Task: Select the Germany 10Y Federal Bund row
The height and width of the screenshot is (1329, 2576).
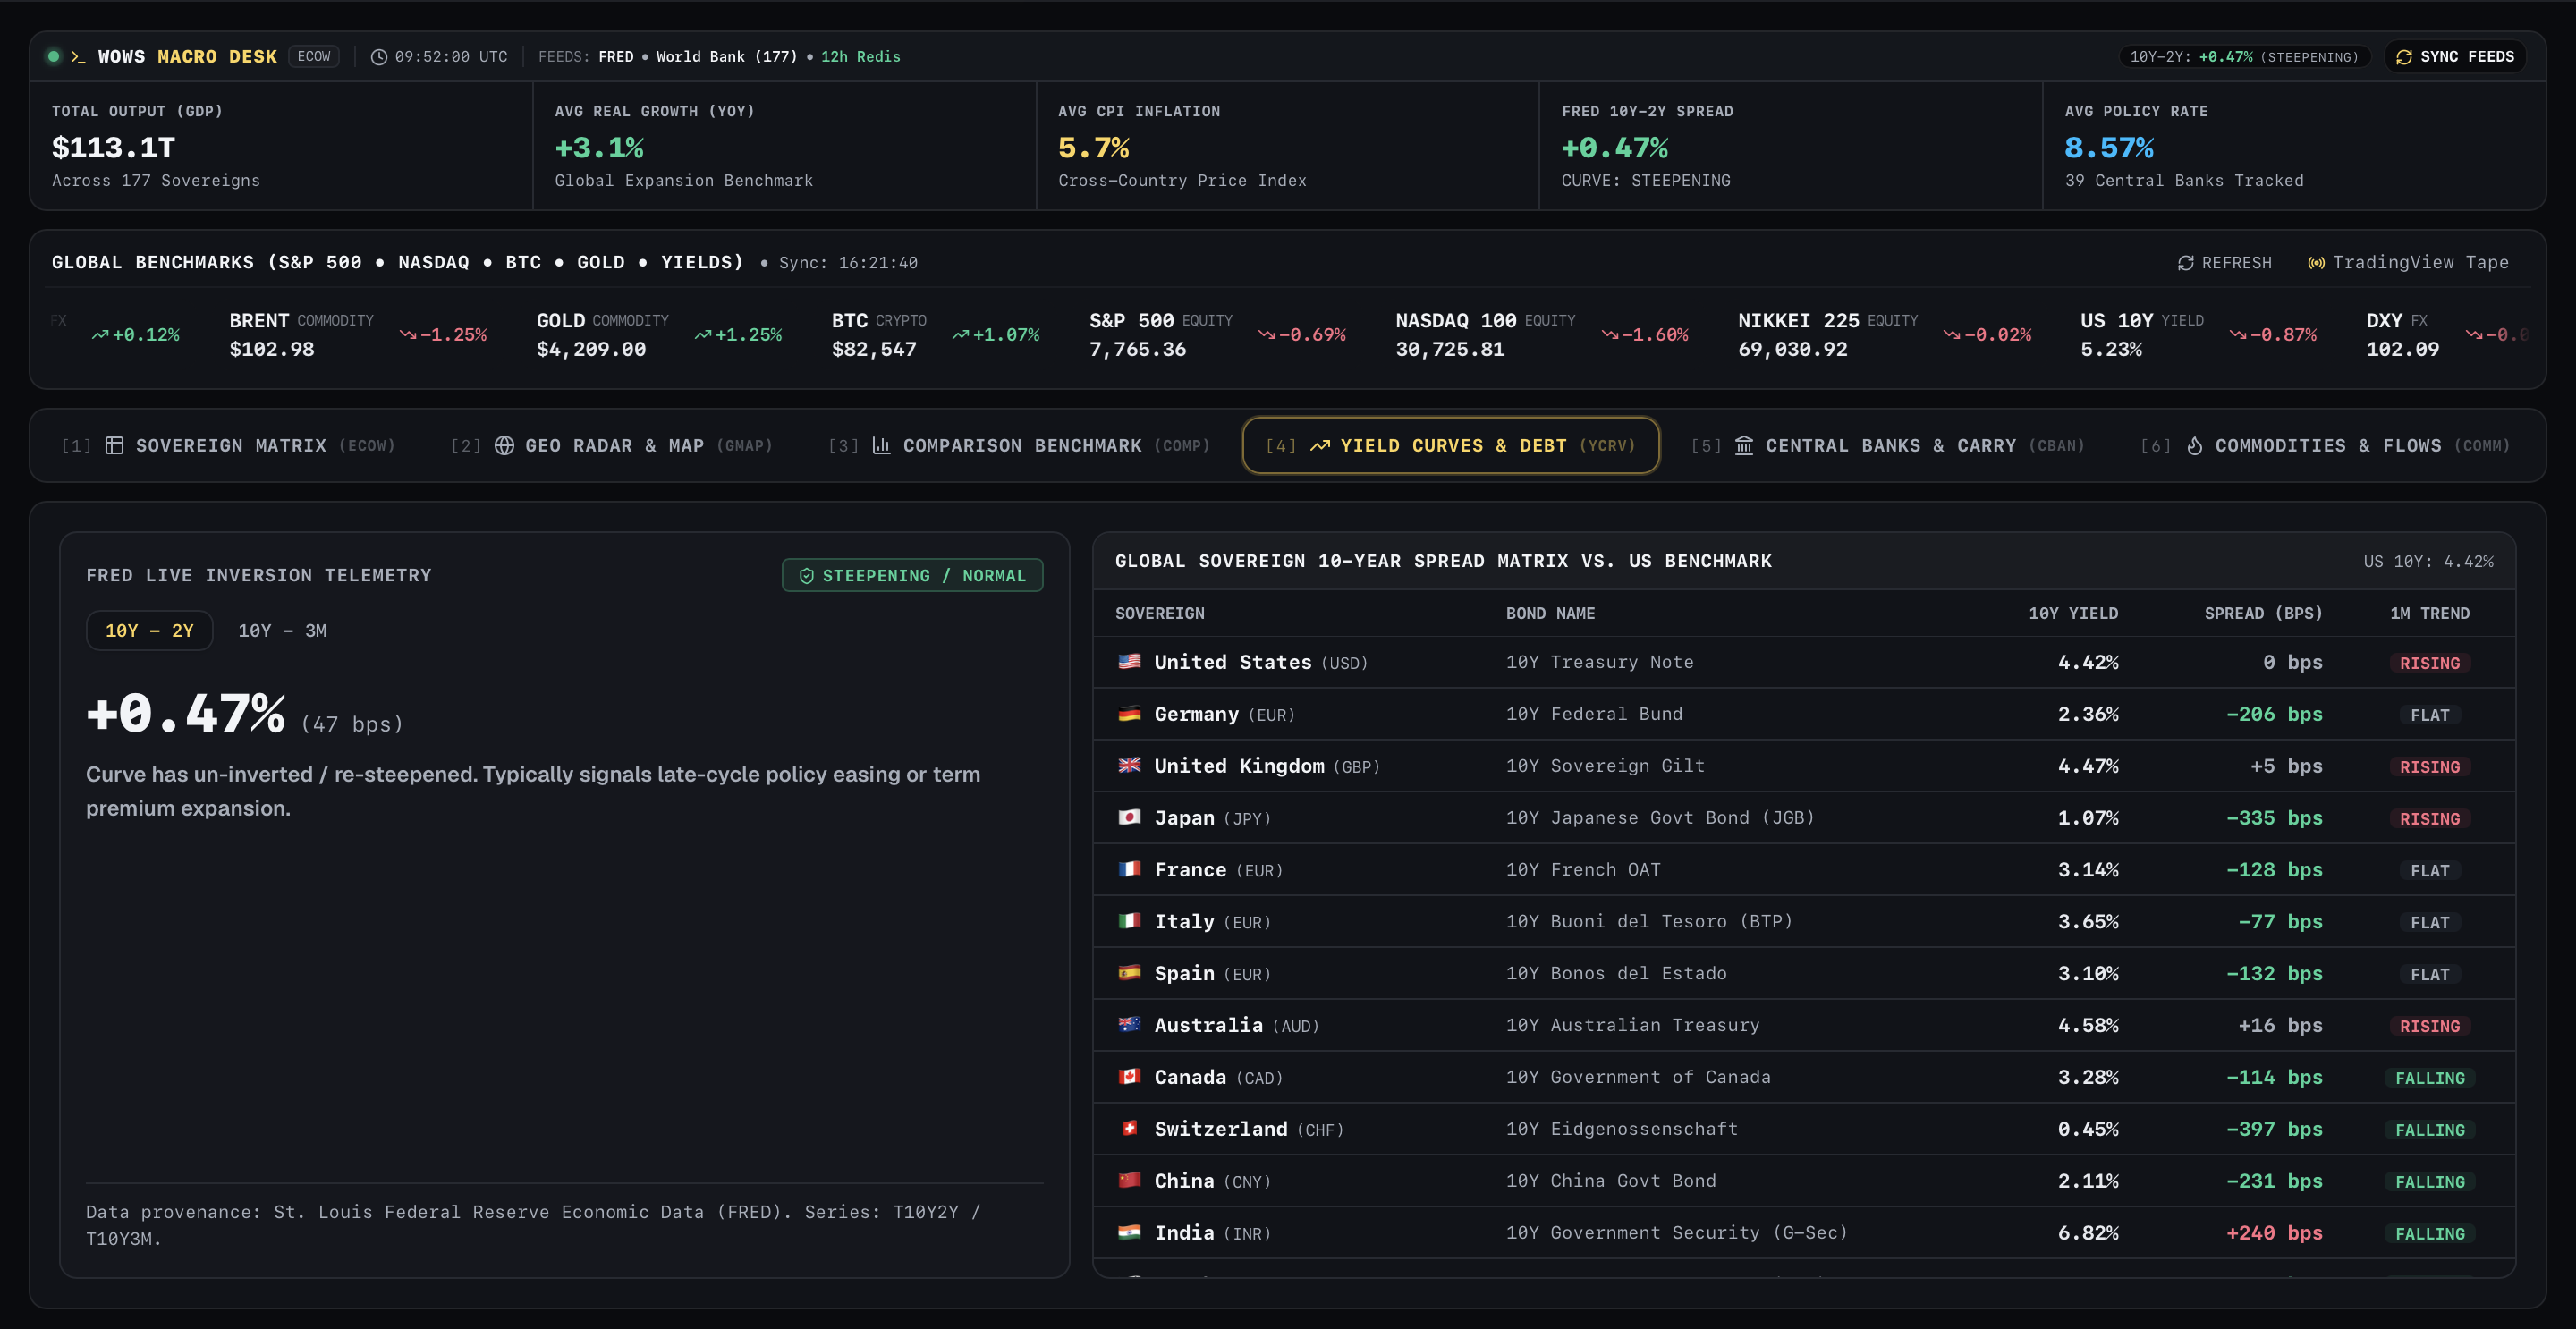Action: (x=1804, y=714)
